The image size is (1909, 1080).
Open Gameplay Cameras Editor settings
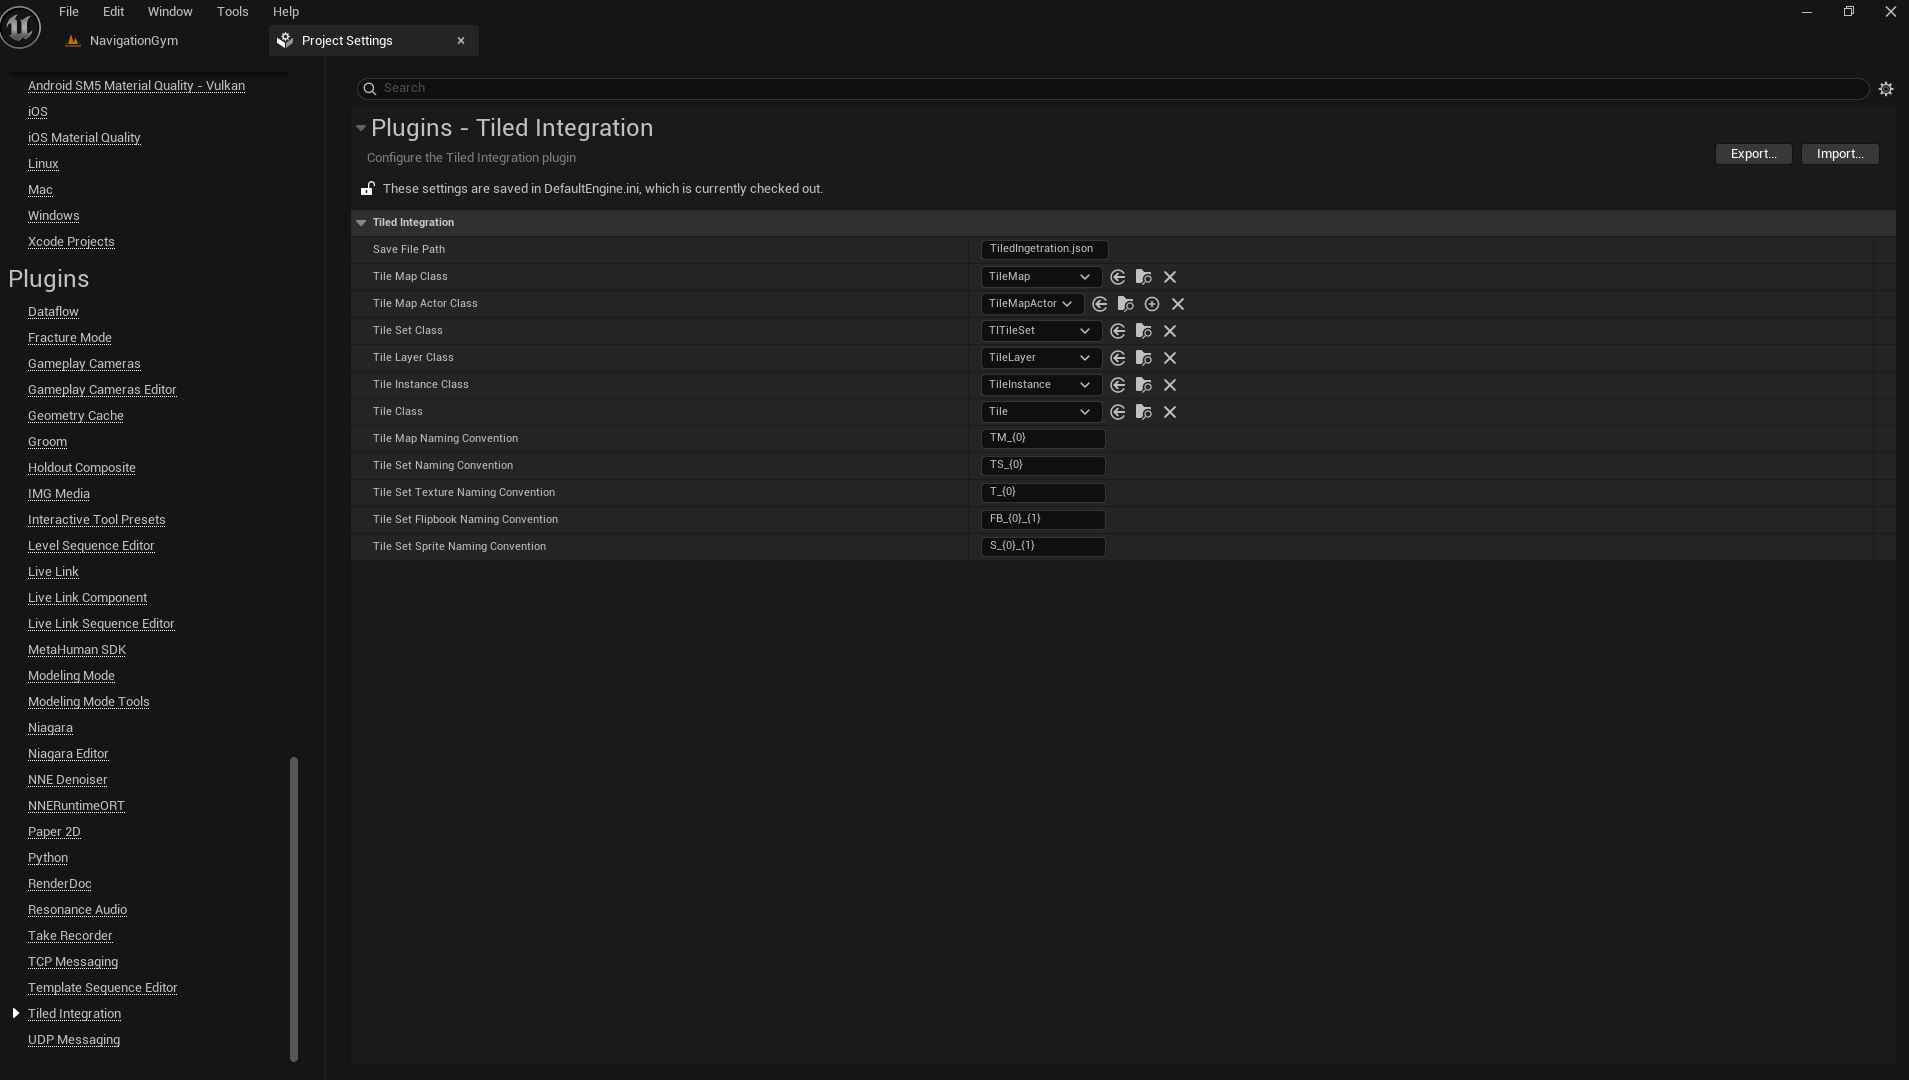[102, 390]
